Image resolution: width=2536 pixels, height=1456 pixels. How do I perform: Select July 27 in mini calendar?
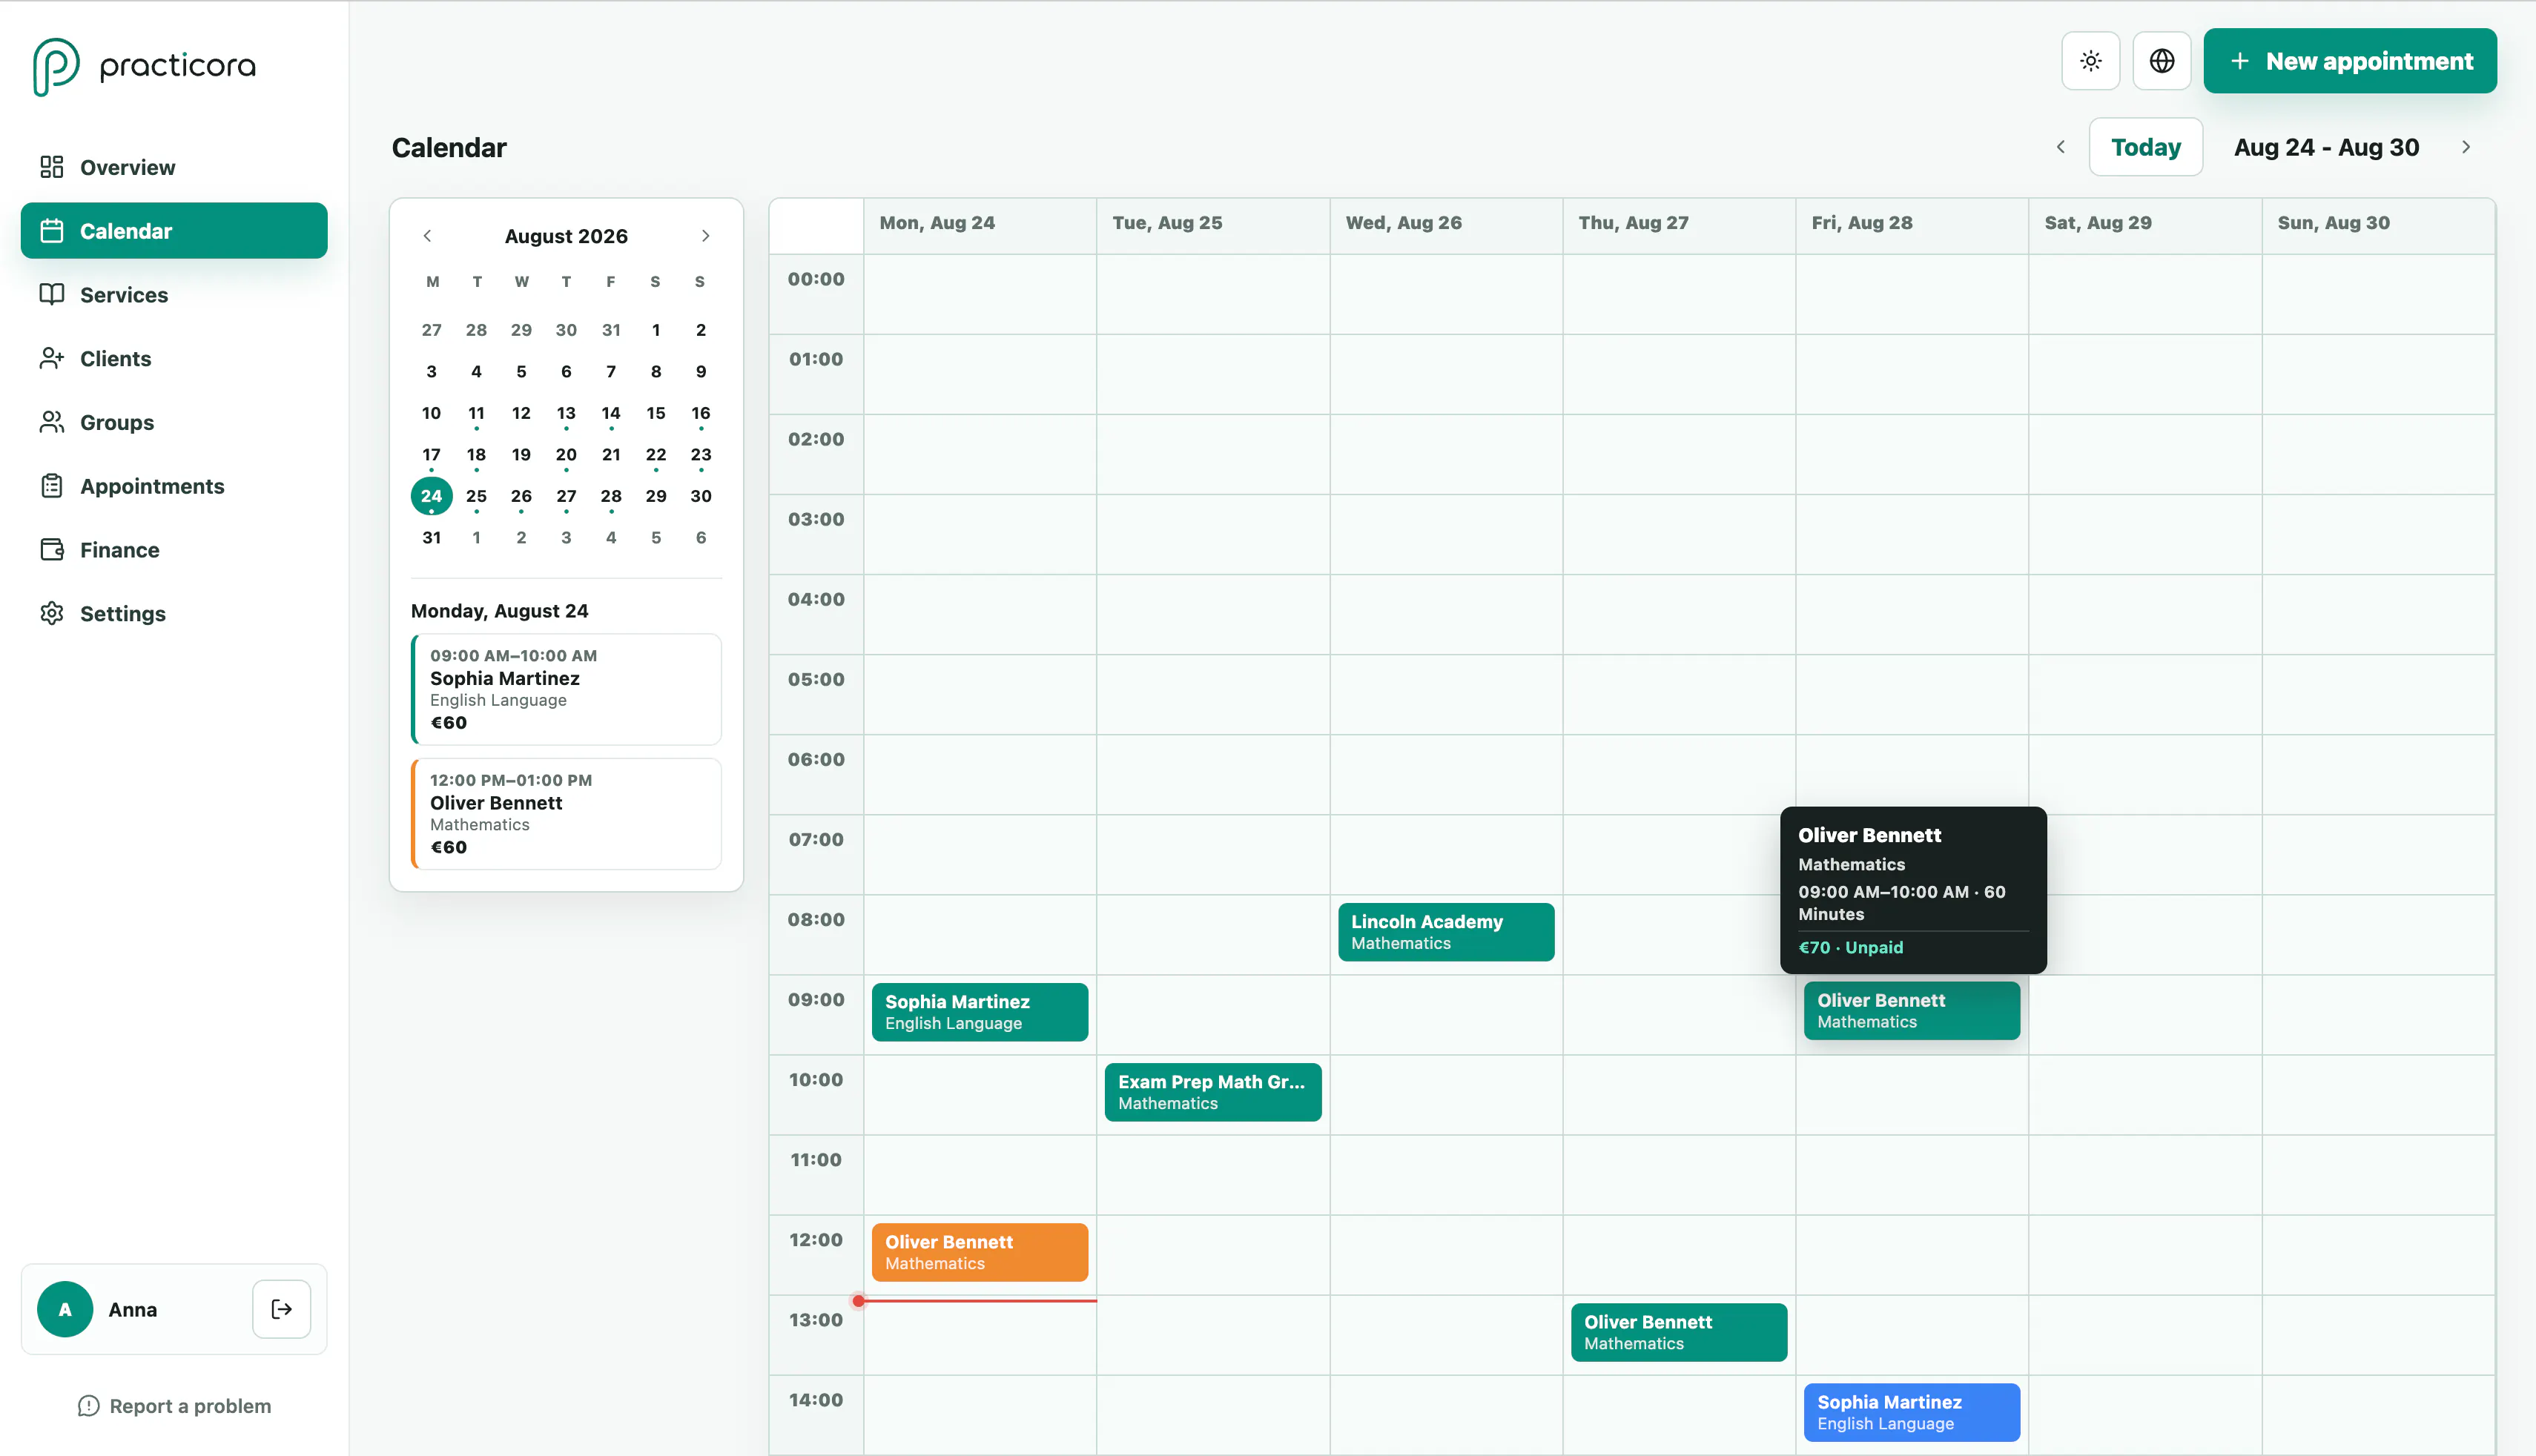pyautogui.click(x=431, y=330)
